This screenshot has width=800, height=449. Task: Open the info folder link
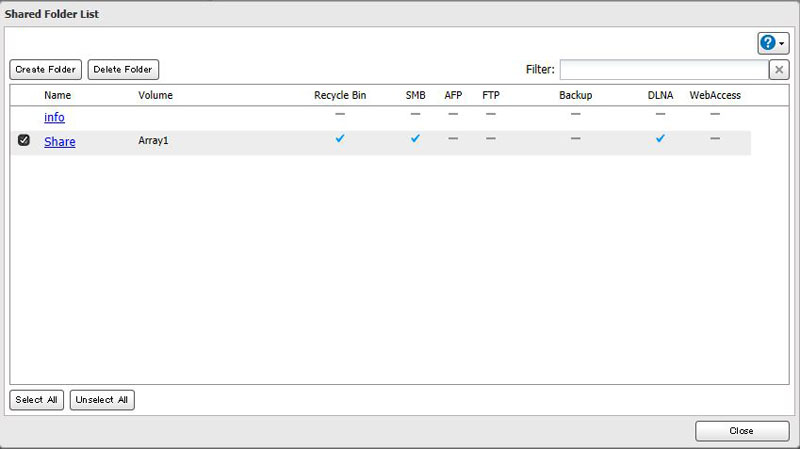click(x=54, y=117)
